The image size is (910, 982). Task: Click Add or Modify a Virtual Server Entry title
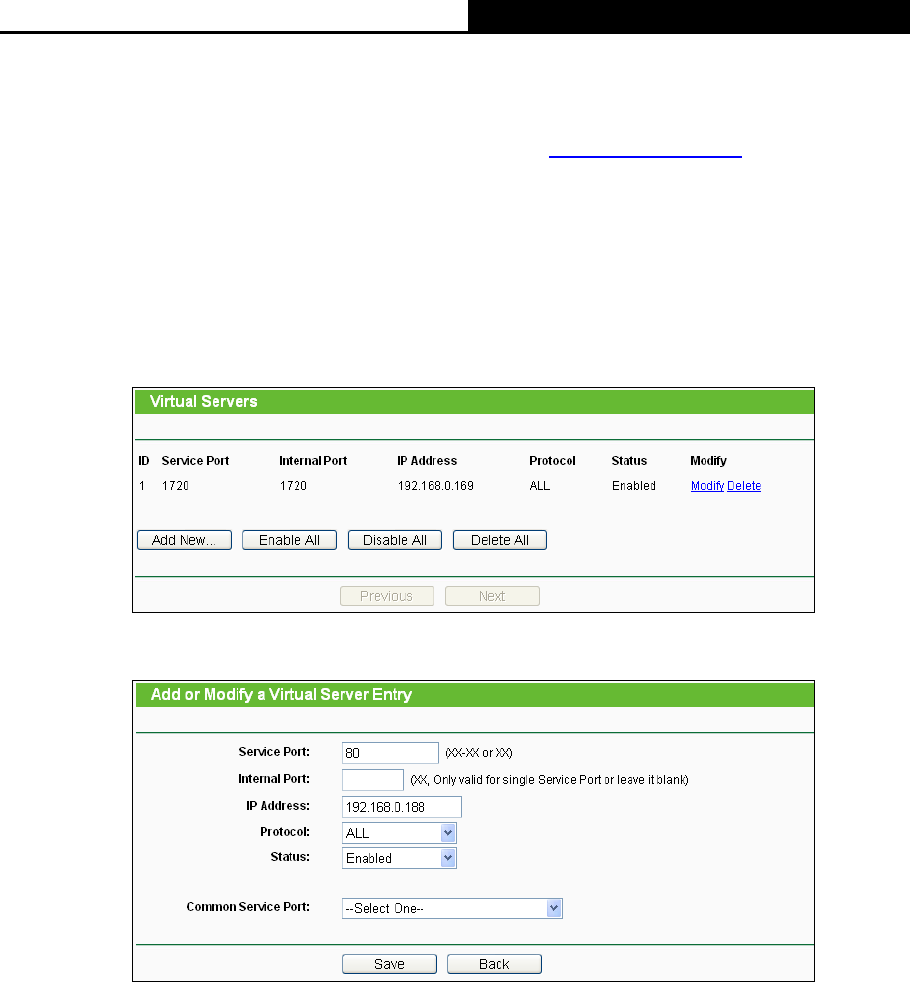(x=281, y=695)
